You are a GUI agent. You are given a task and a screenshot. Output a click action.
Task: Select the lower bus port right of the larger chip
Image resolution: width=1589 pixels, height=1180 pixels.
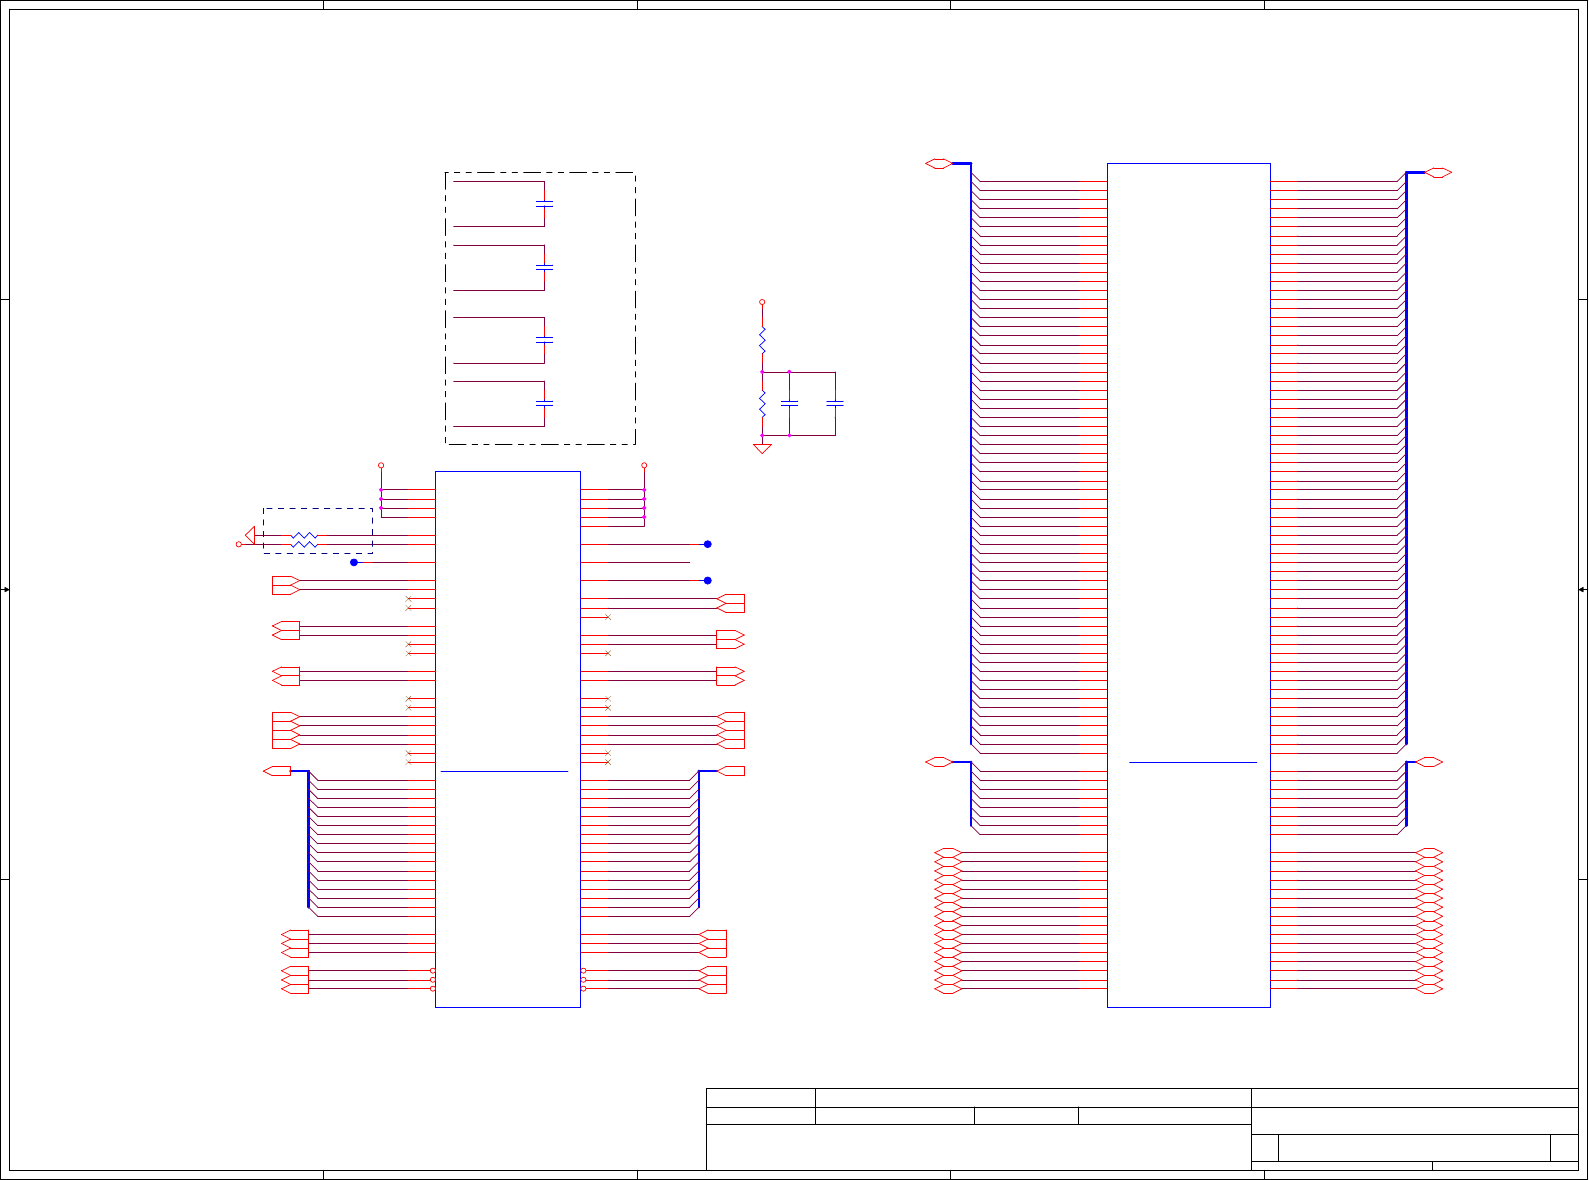click(1429, 762)
